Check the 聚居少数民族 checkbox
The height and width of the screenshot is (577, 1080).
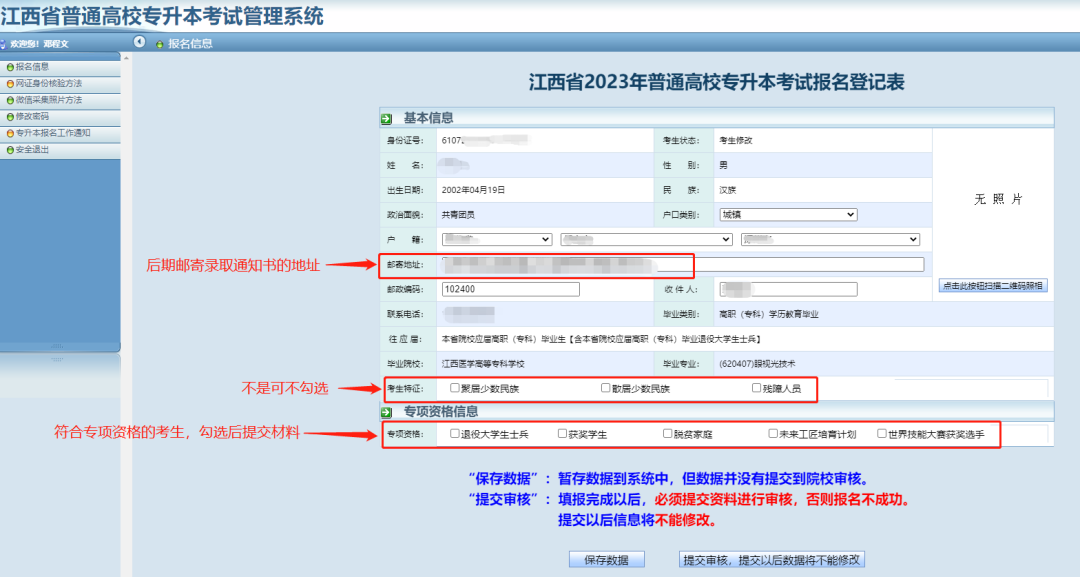(455, 388)
